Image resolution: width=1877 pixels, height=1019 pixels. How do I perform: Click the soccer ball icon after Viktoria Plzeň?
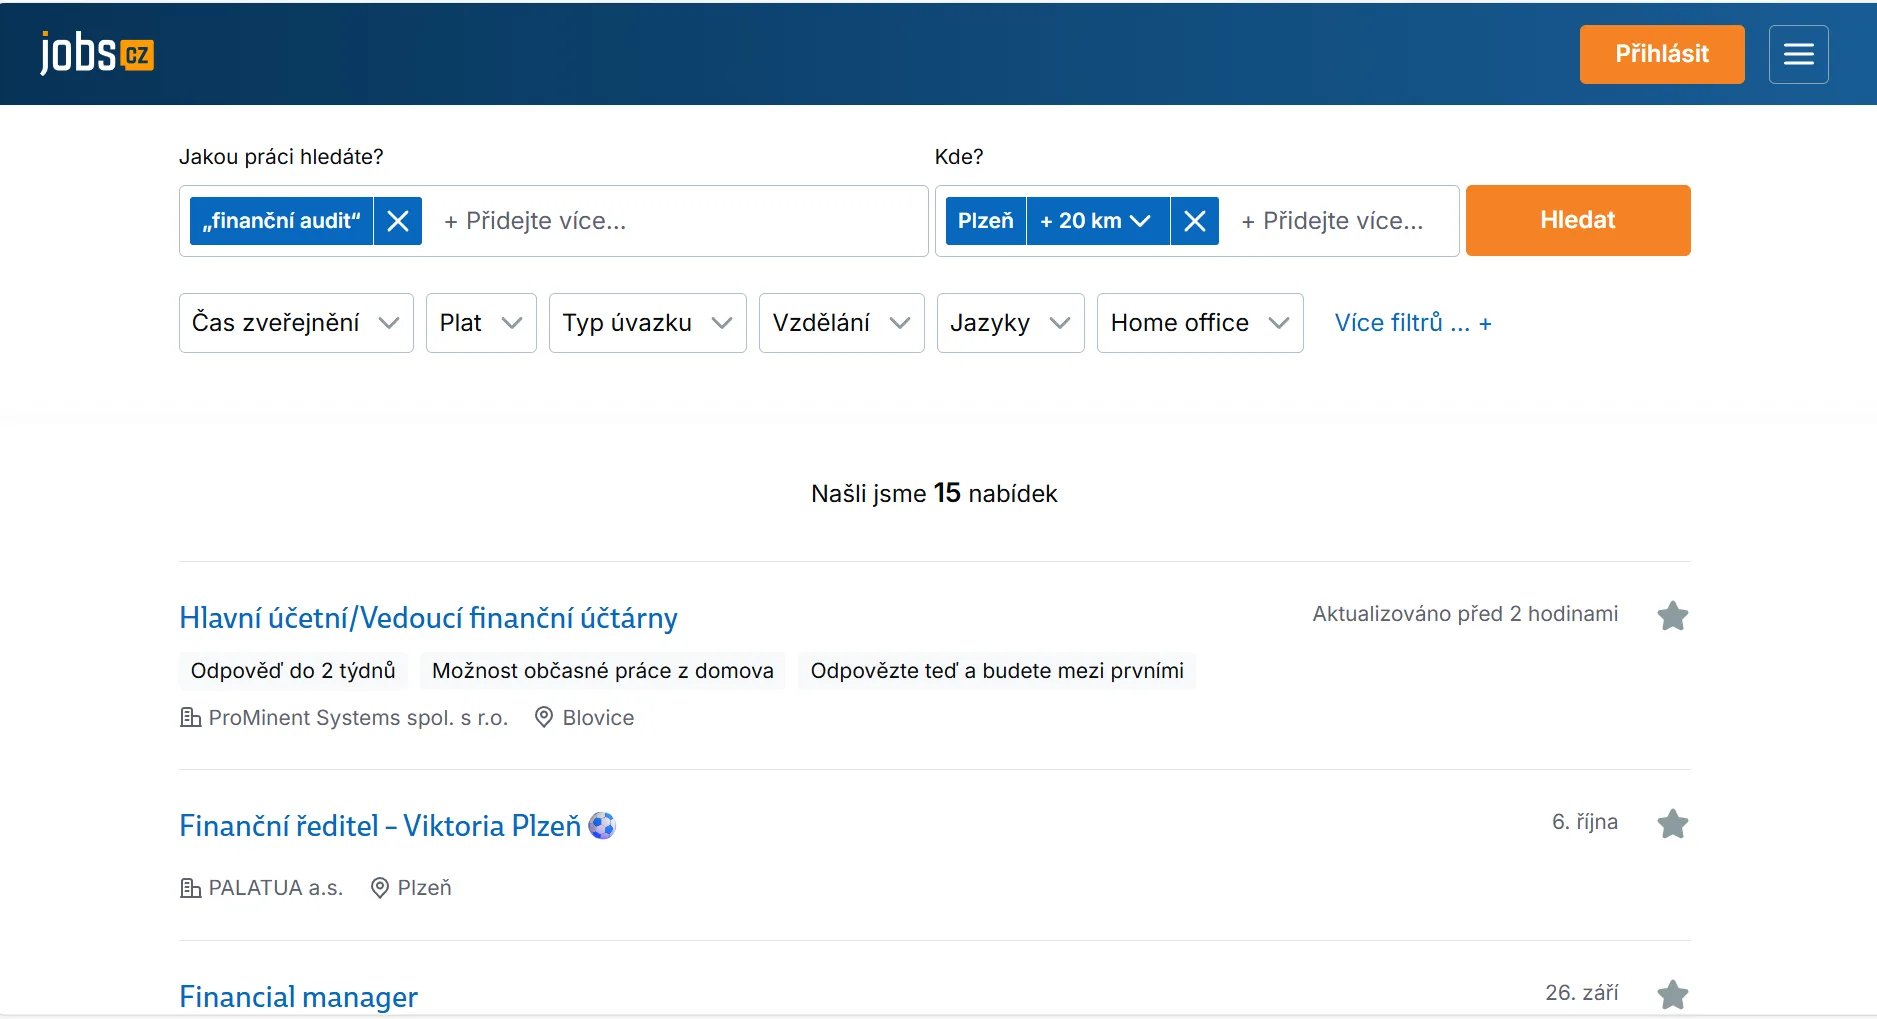pyautogui.click(x=602, y=825)
